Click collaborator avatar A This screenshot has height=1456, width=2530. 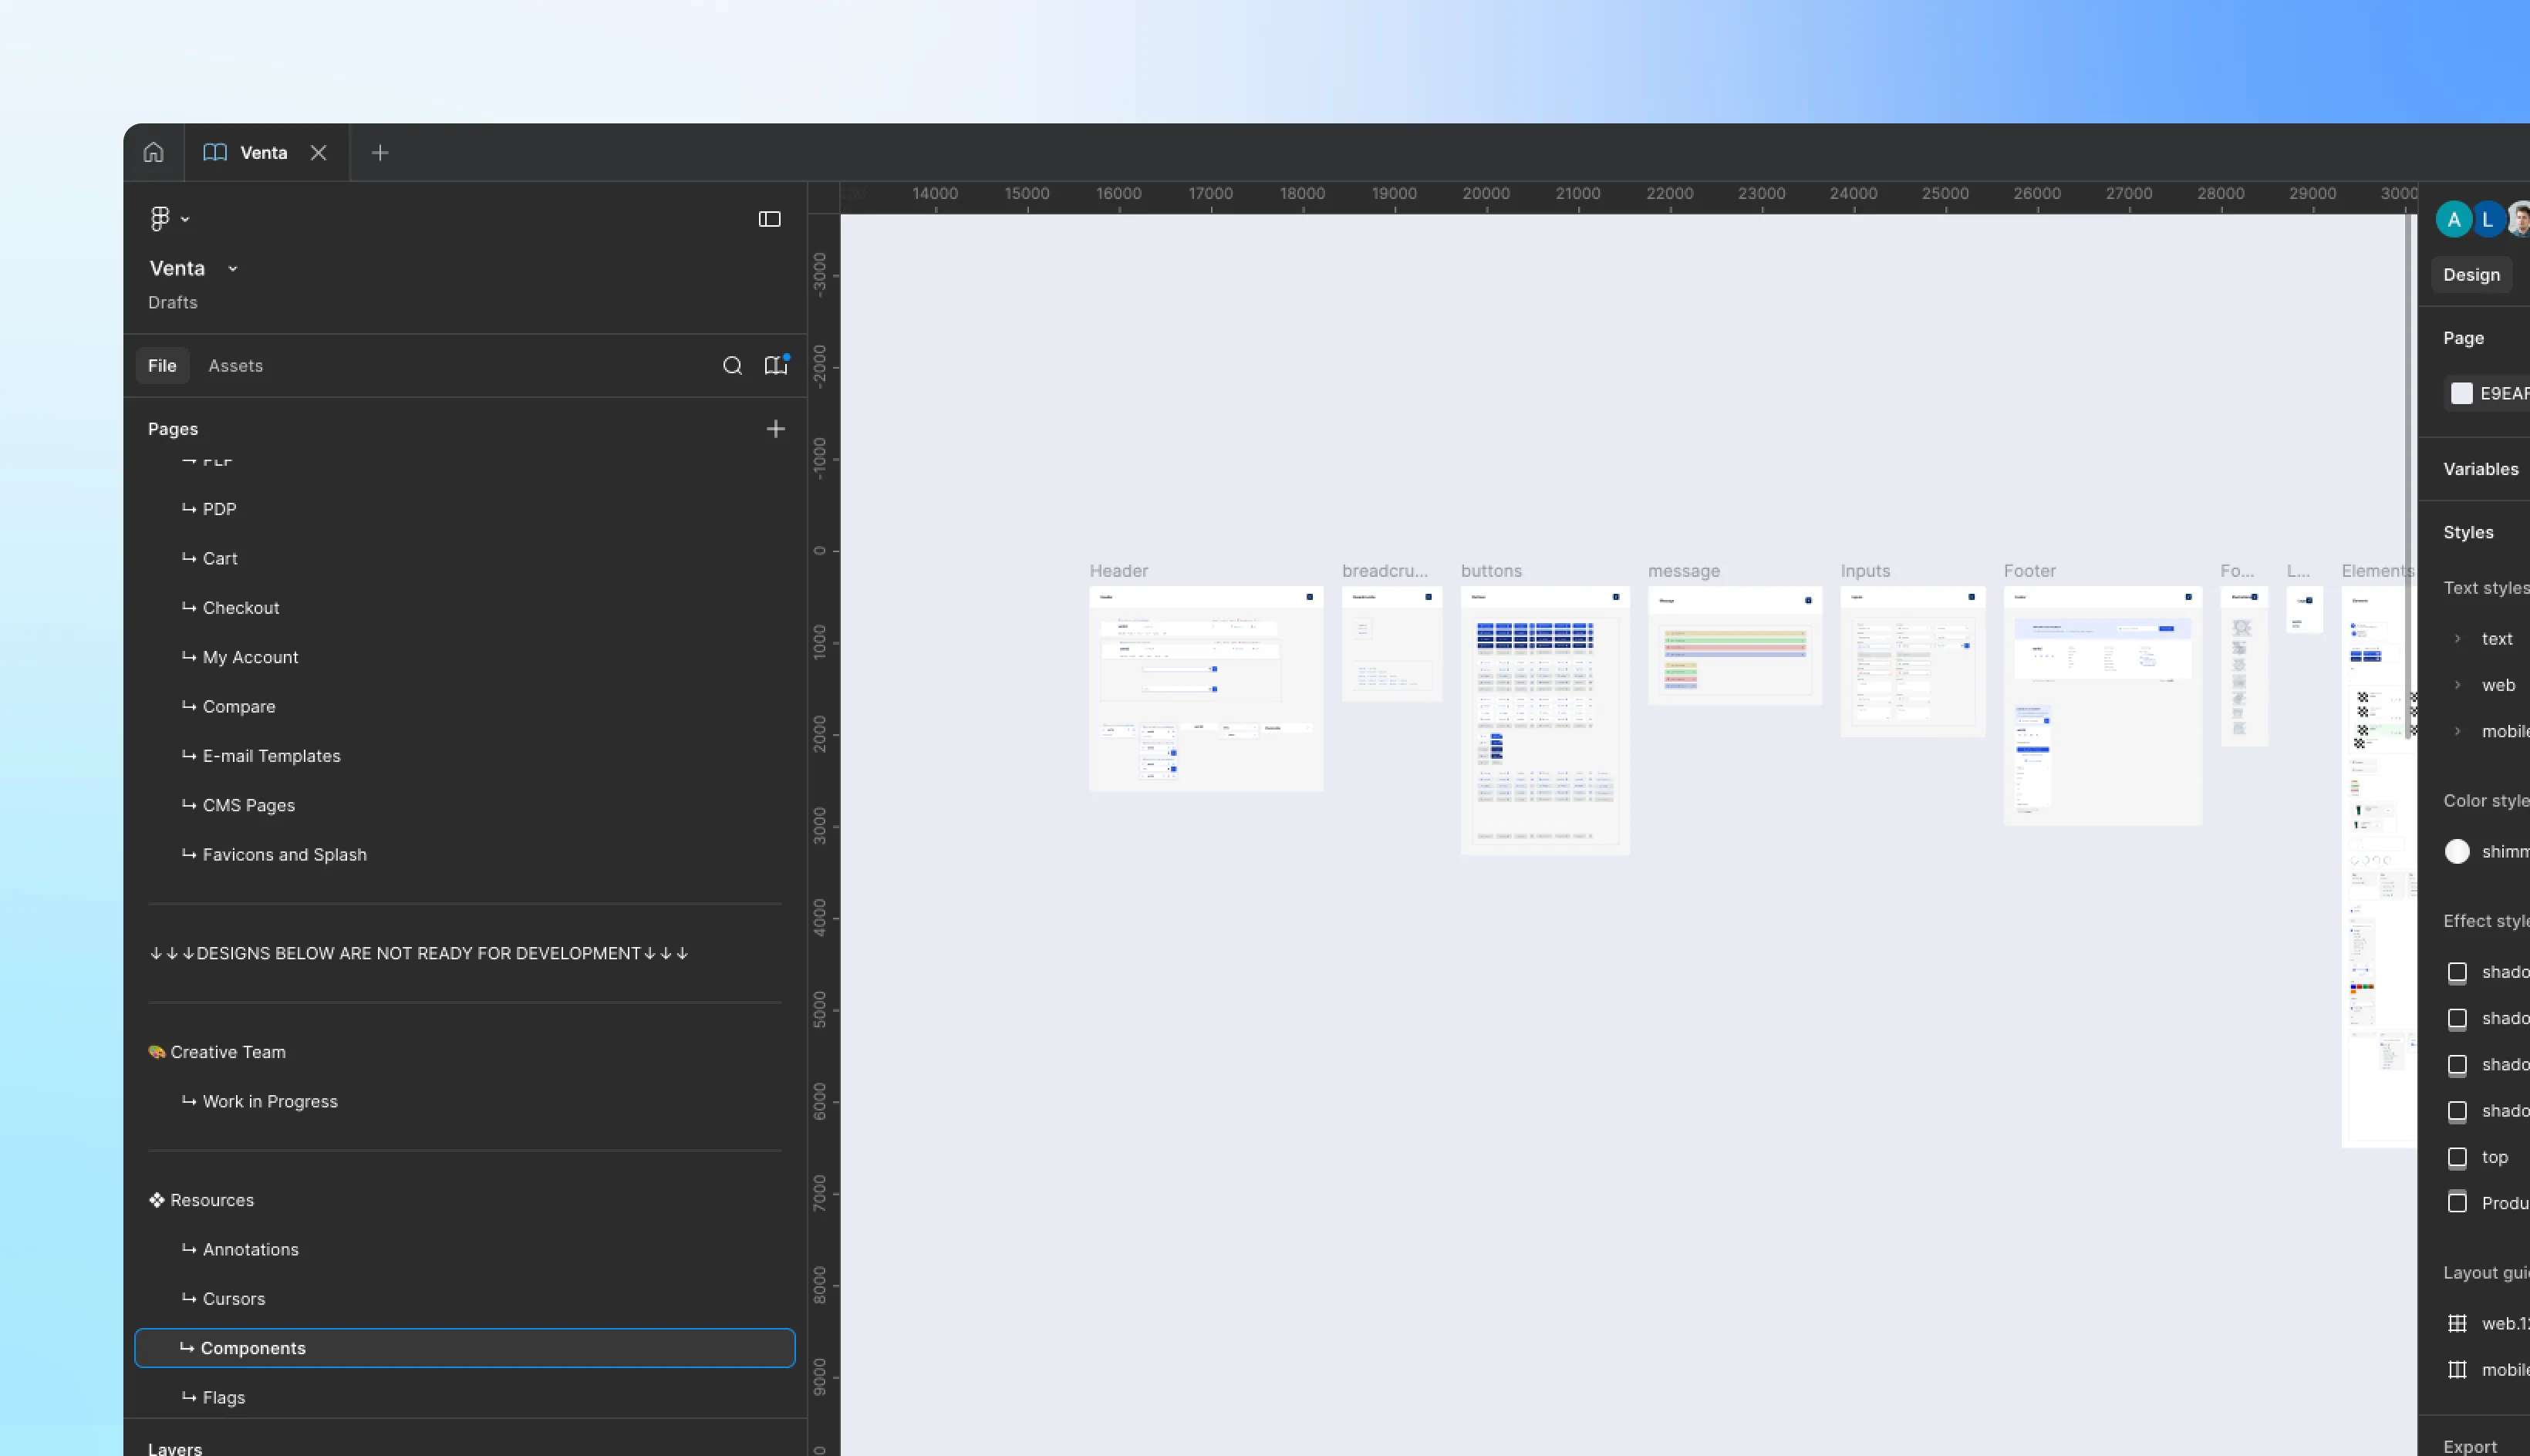click(x=2453, y=219)
